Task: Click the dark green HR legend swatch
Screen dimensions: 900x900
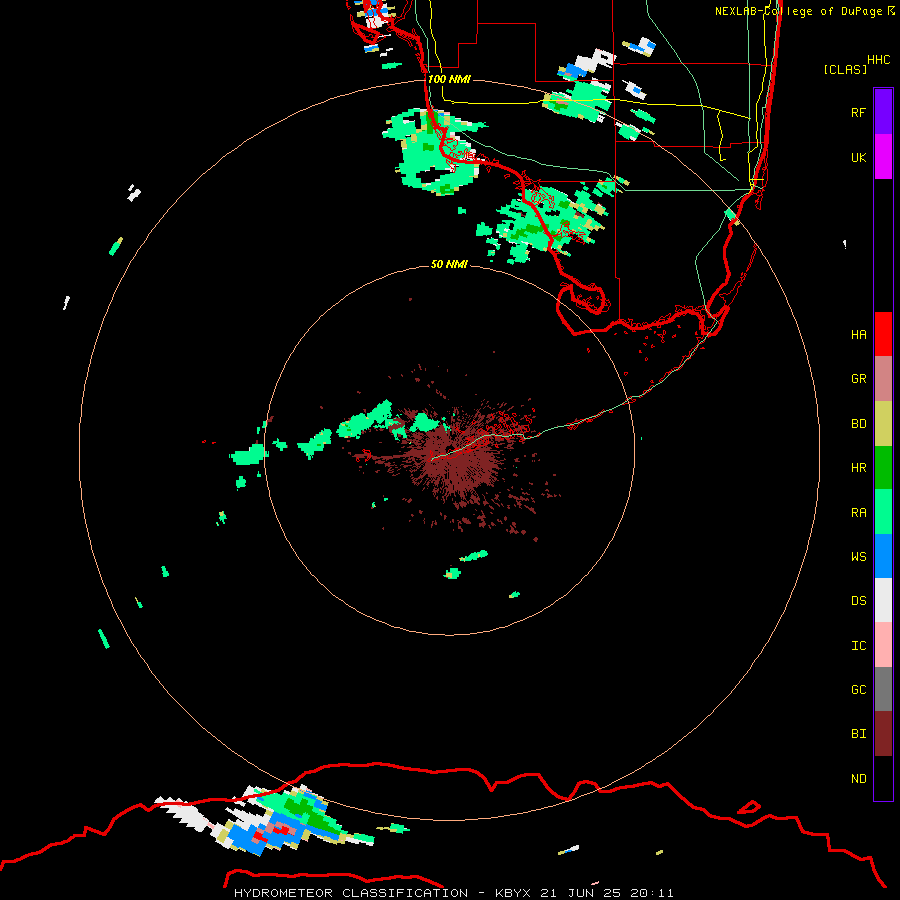Action: click(883, 468)
